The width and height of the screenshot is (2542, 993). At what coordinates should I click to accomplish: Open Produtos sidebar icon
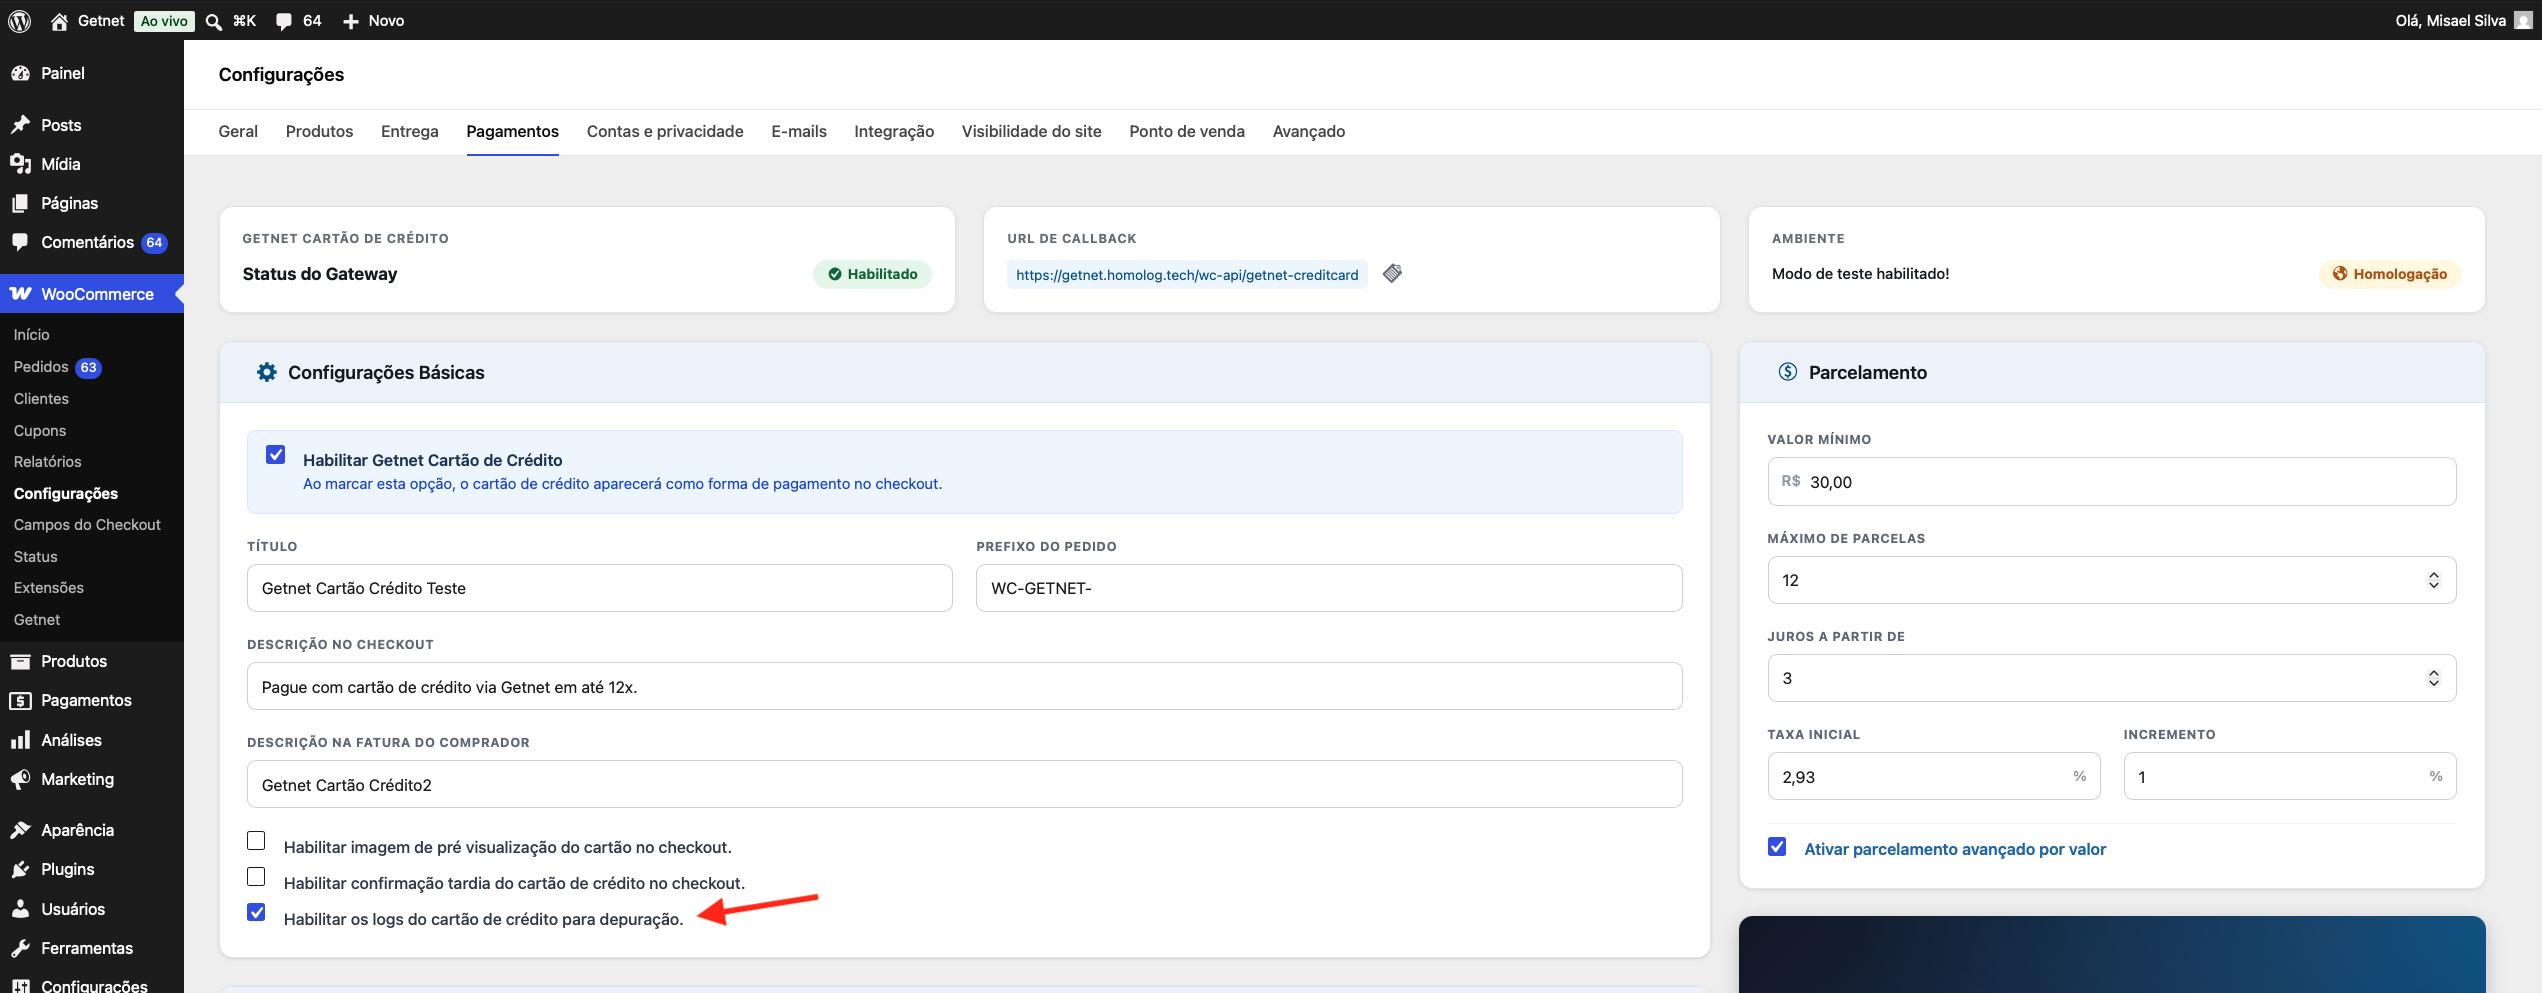20,661
